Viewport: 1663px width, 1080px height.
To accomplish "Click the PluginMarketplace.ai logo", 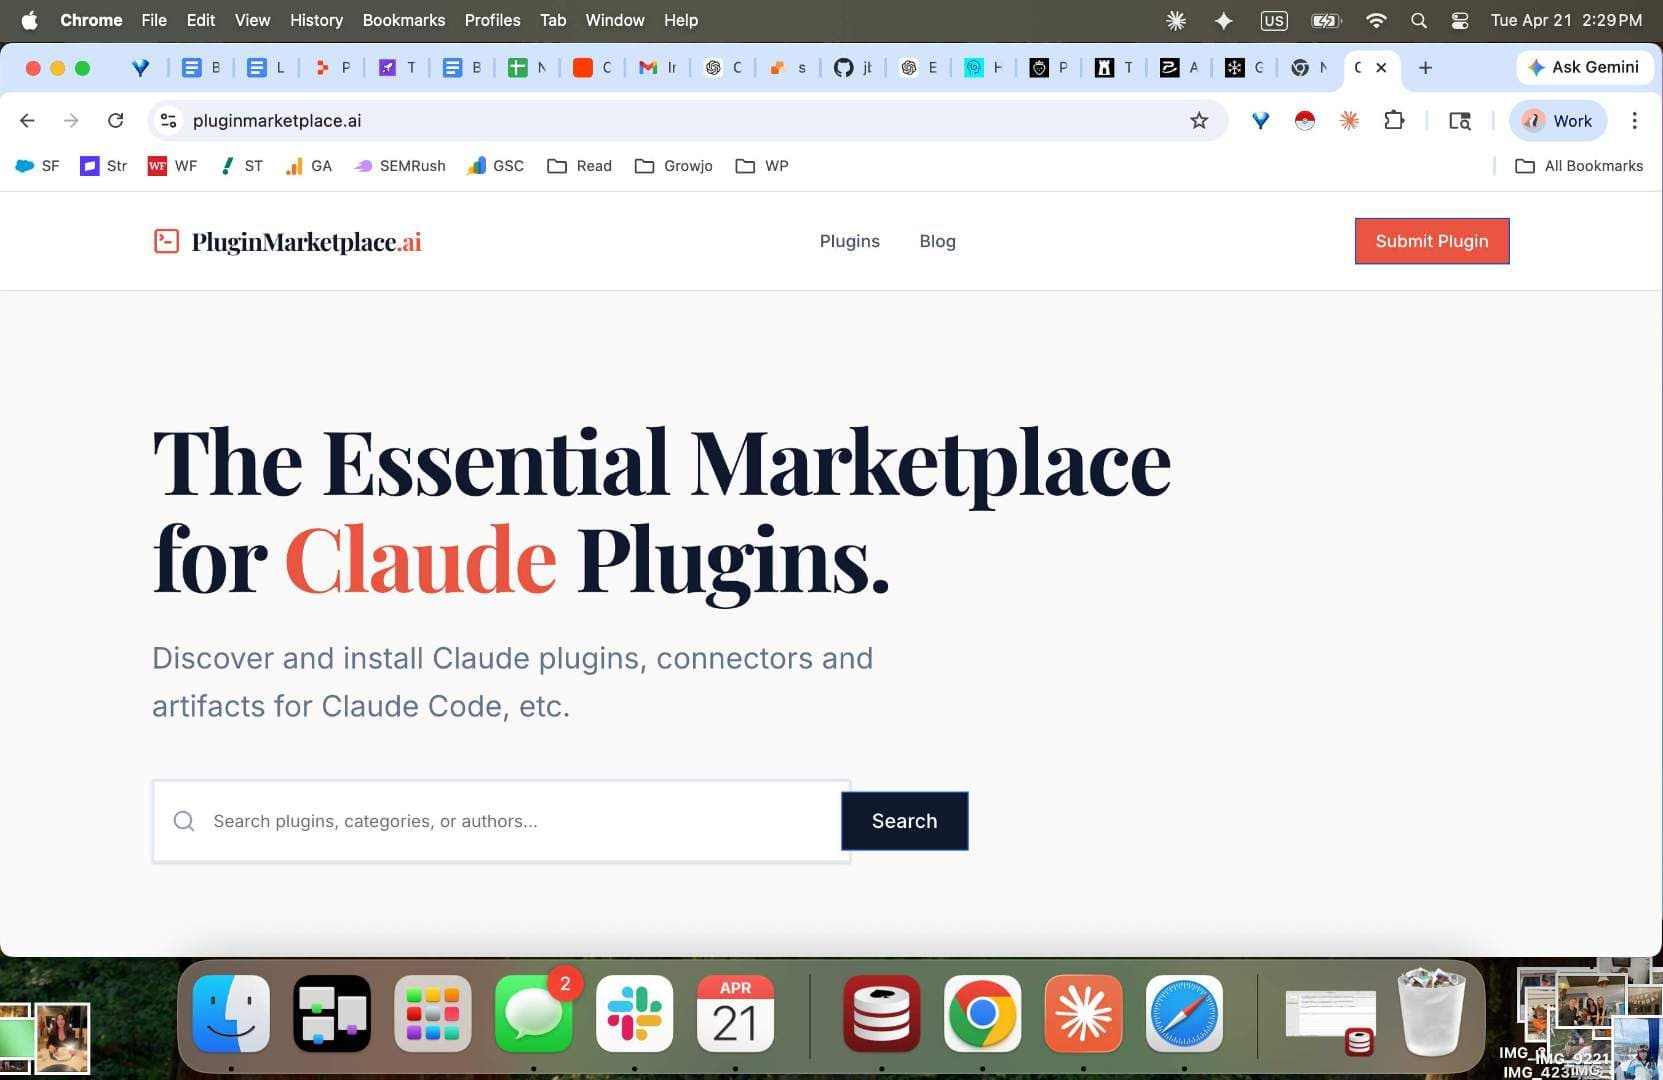I will click(x=287, y=241).
